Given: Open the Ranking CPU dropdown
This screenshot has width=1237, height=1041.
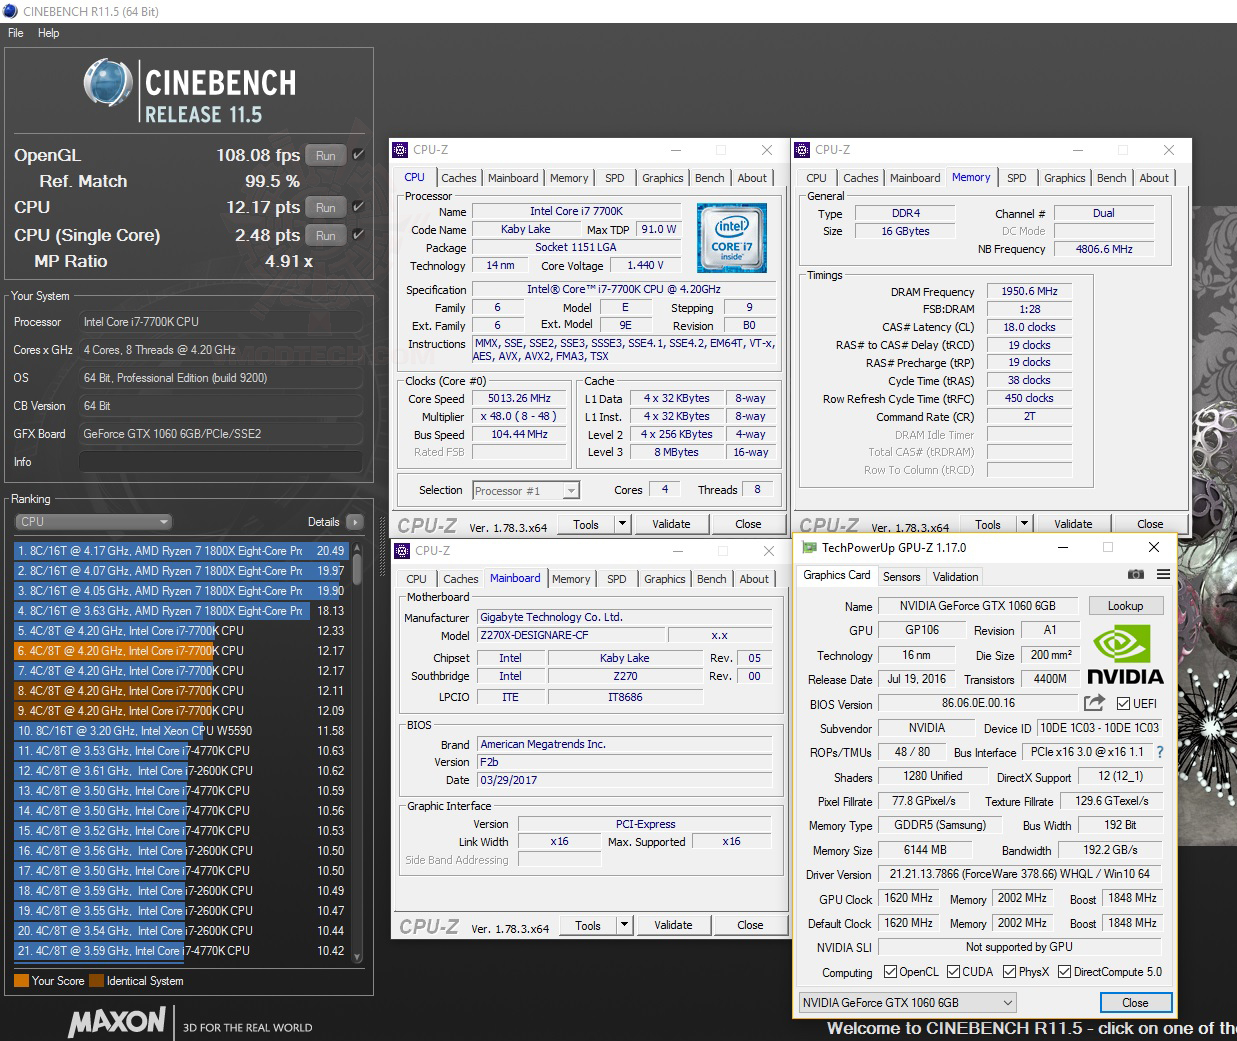Looking at the screenshot, I should tap(94, 522).
